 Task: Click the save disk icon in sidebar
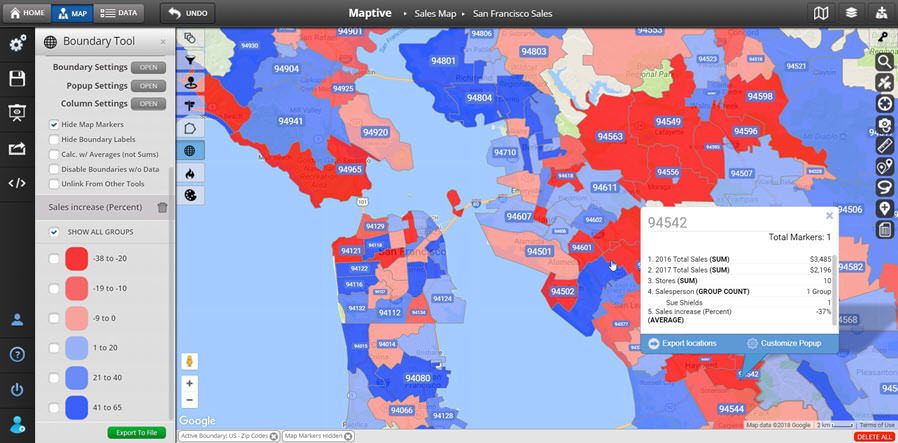pos(17,79)
